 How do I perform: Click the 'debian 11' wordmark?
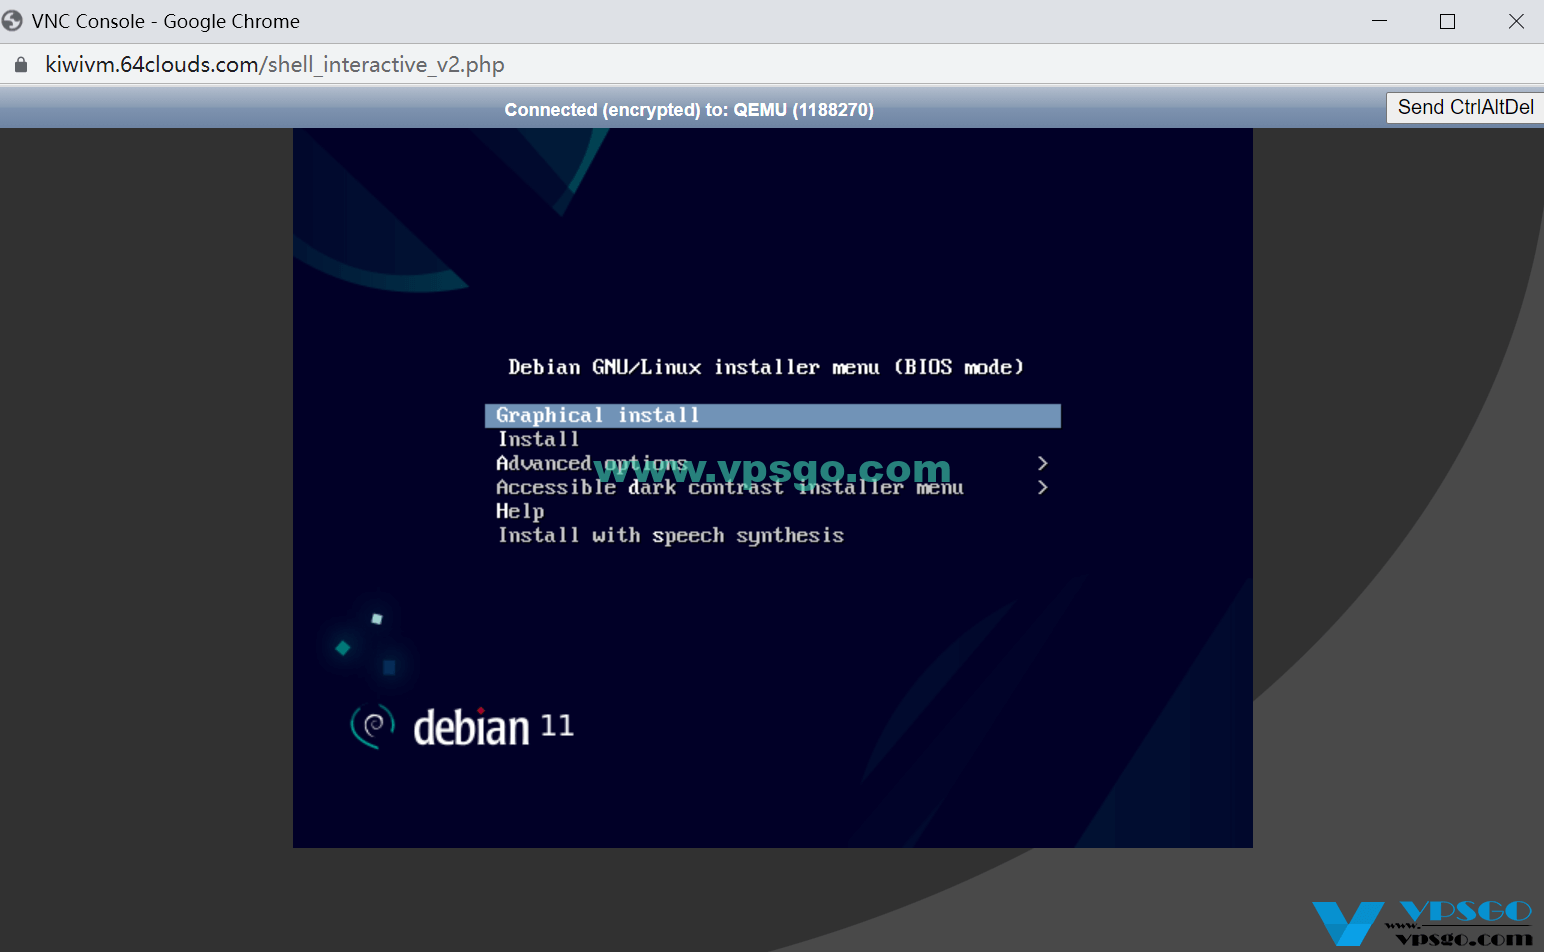(493, 727)
